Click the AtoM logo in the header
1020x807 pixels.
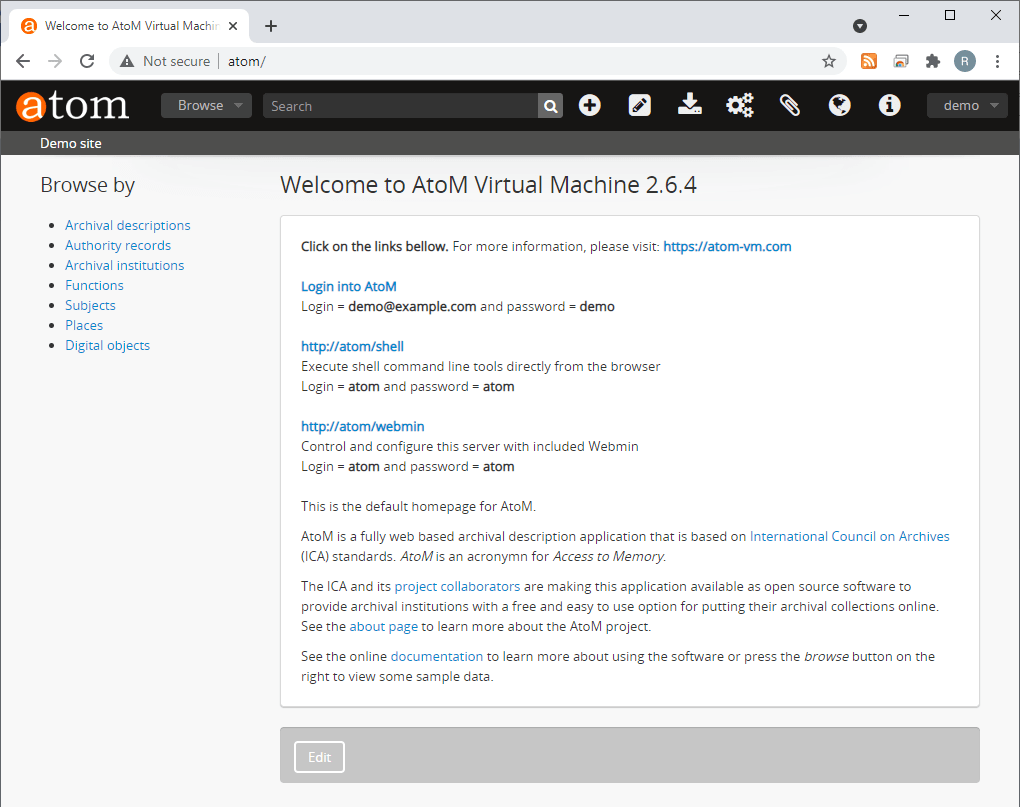[x=72, y=106]
